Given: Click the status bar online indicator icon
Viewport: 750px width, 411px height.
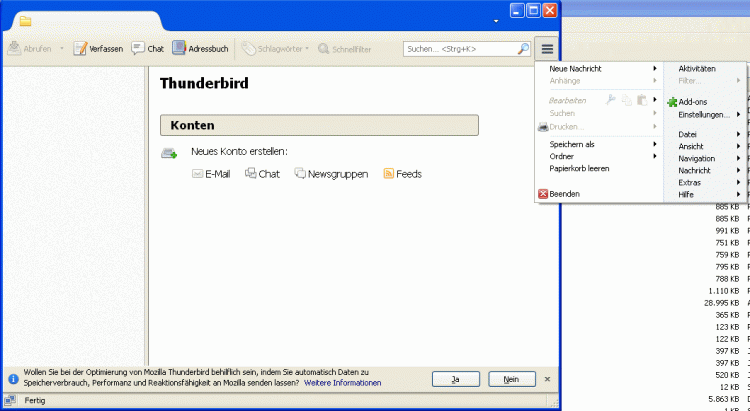Looking at the screenshot, I should pyautogui.click(x=11, y=401).
